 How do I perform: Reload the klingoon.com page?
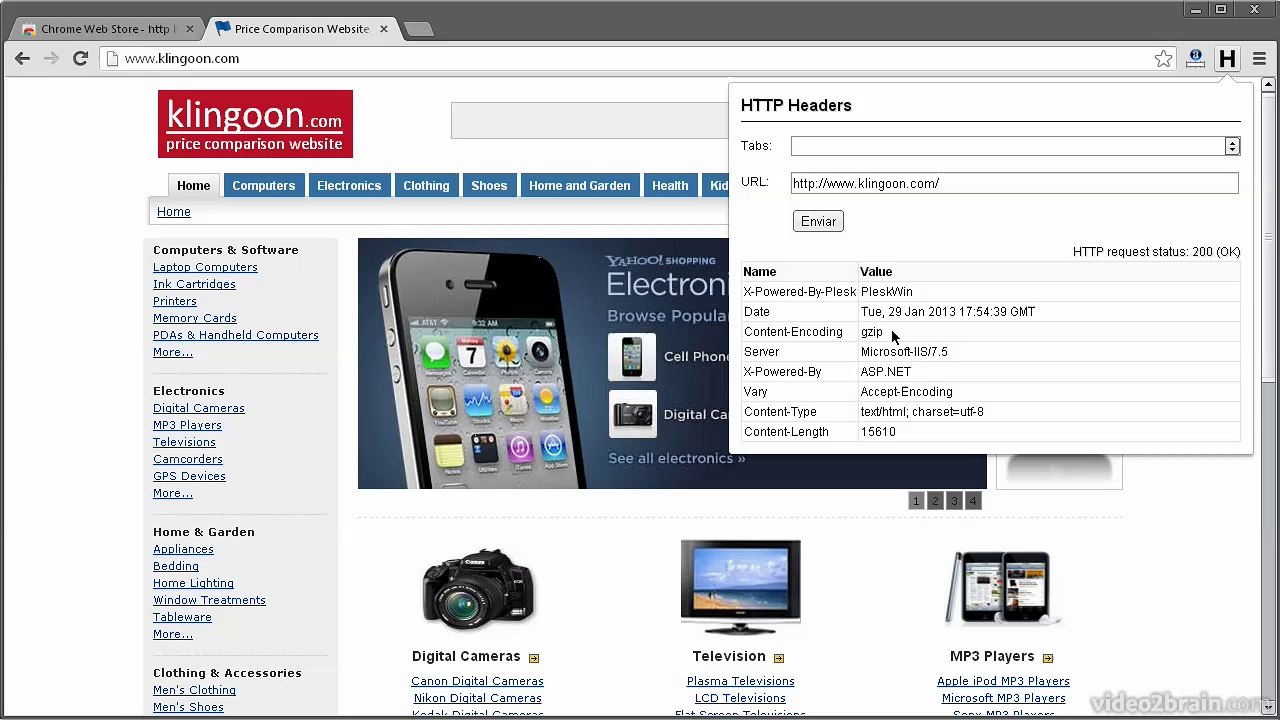[x=80, y=59]
